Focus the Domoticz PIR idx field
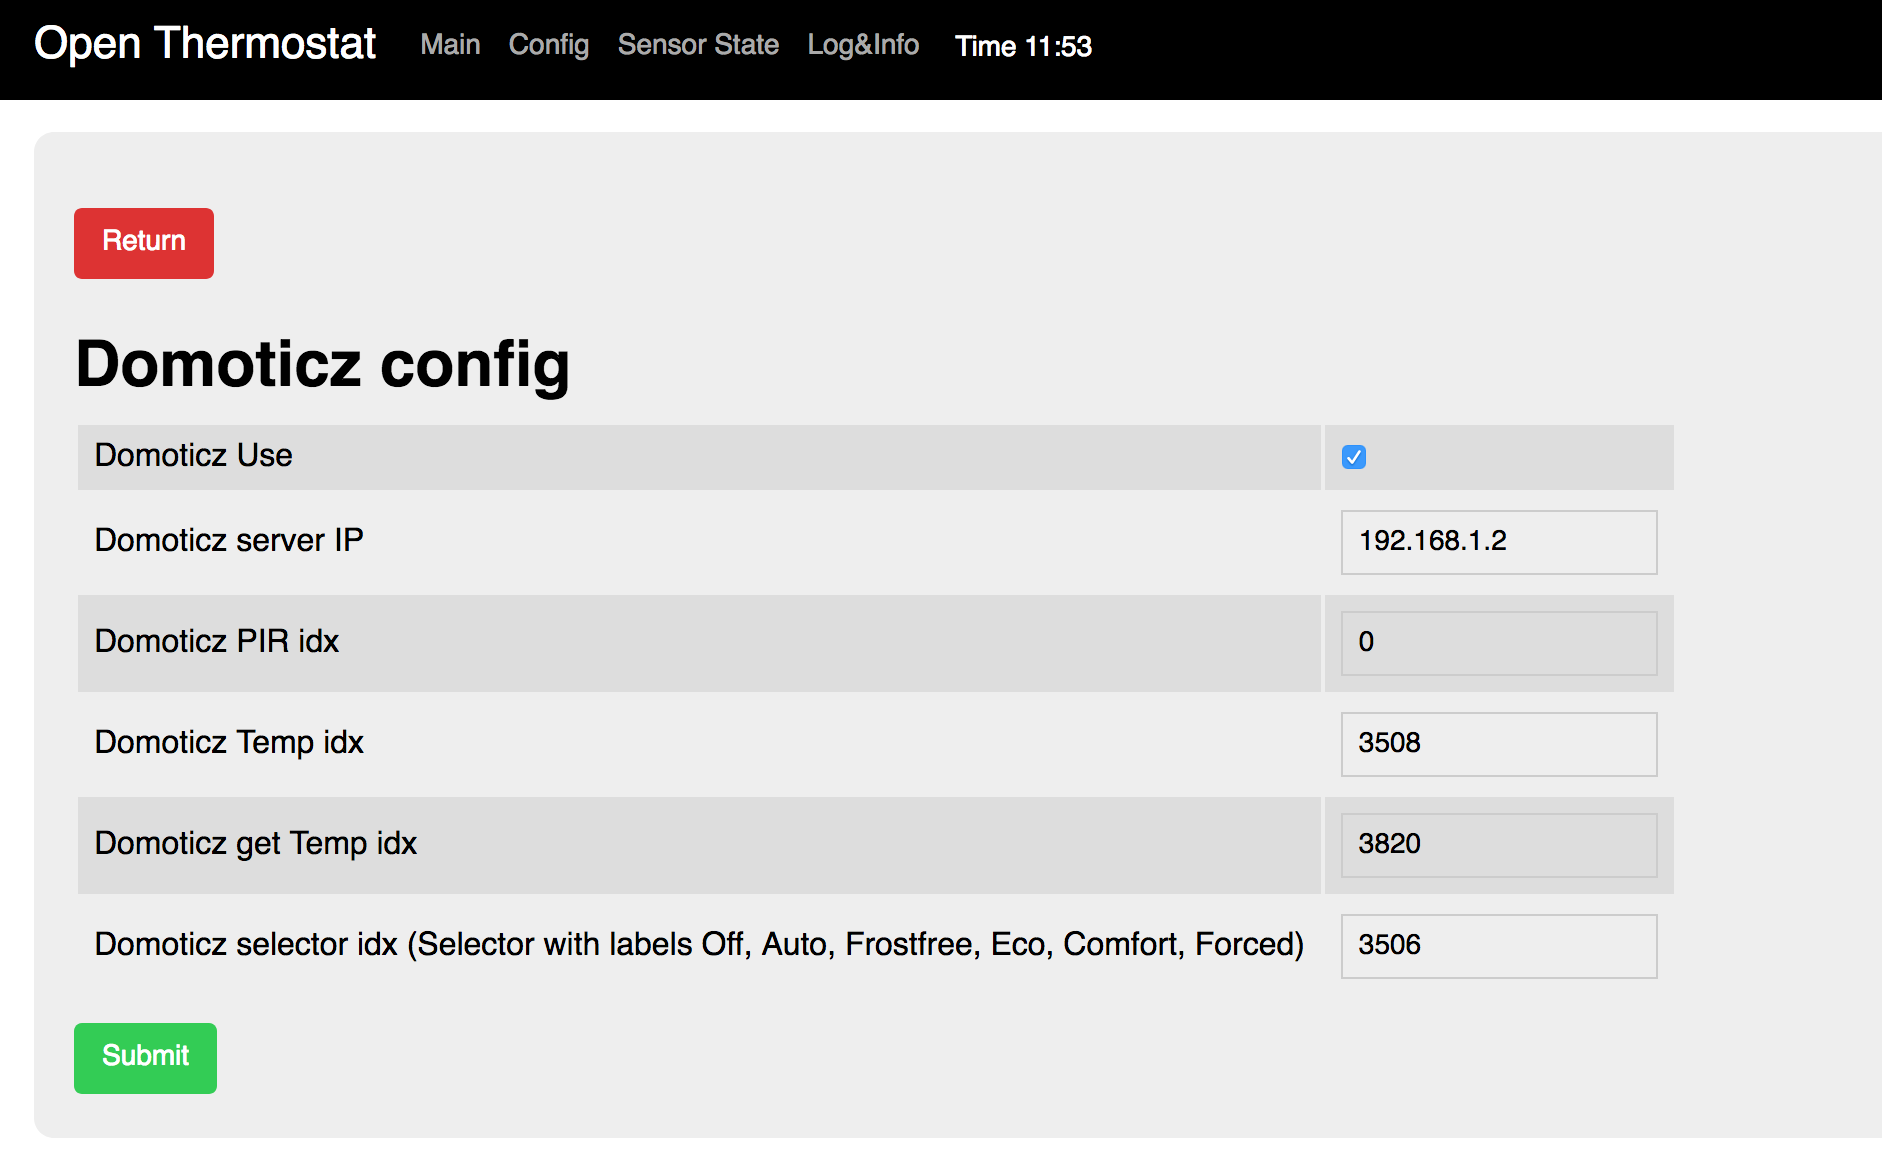The width and height of the screenshot is (1882, 1154). [1499, 643]
